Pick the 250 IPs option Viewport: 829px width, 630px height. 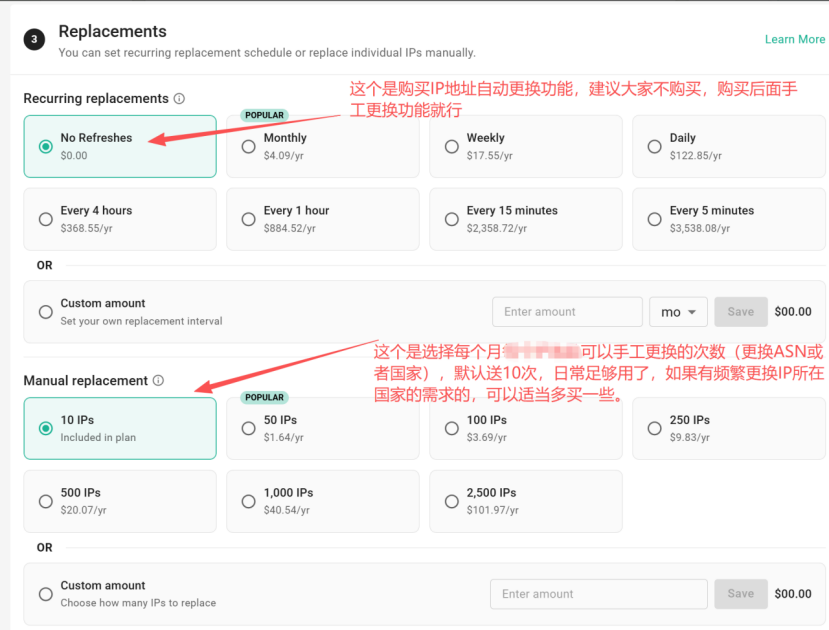pos(729,428)
